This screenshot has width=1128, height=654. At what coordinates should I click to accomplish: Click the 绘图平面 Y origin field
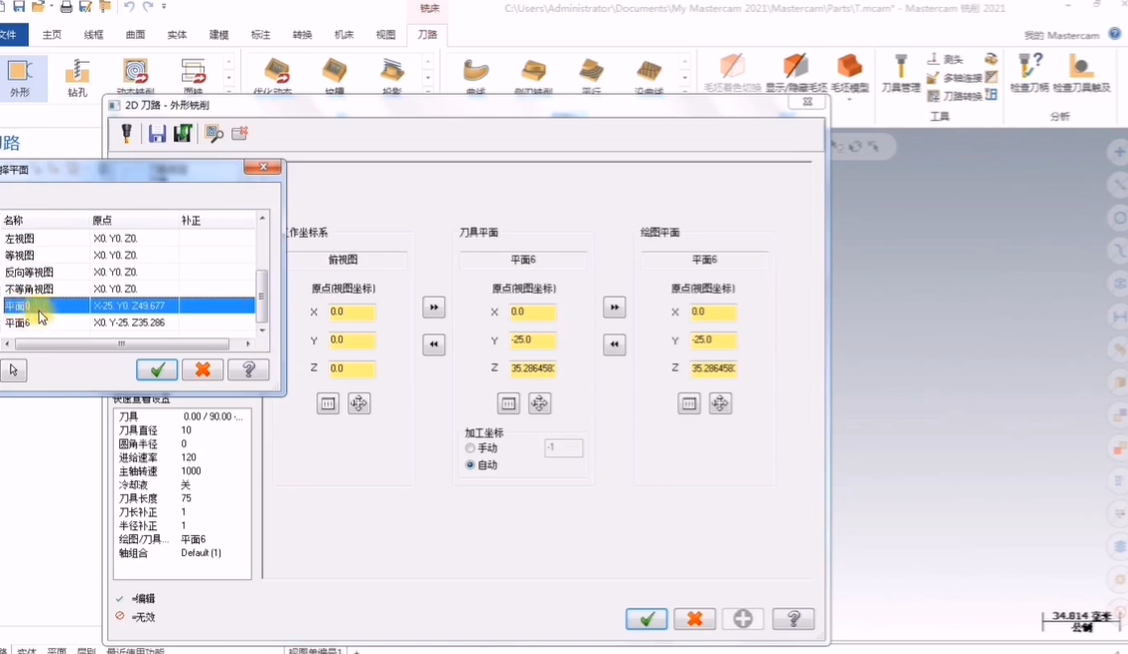tap(714, 340)
